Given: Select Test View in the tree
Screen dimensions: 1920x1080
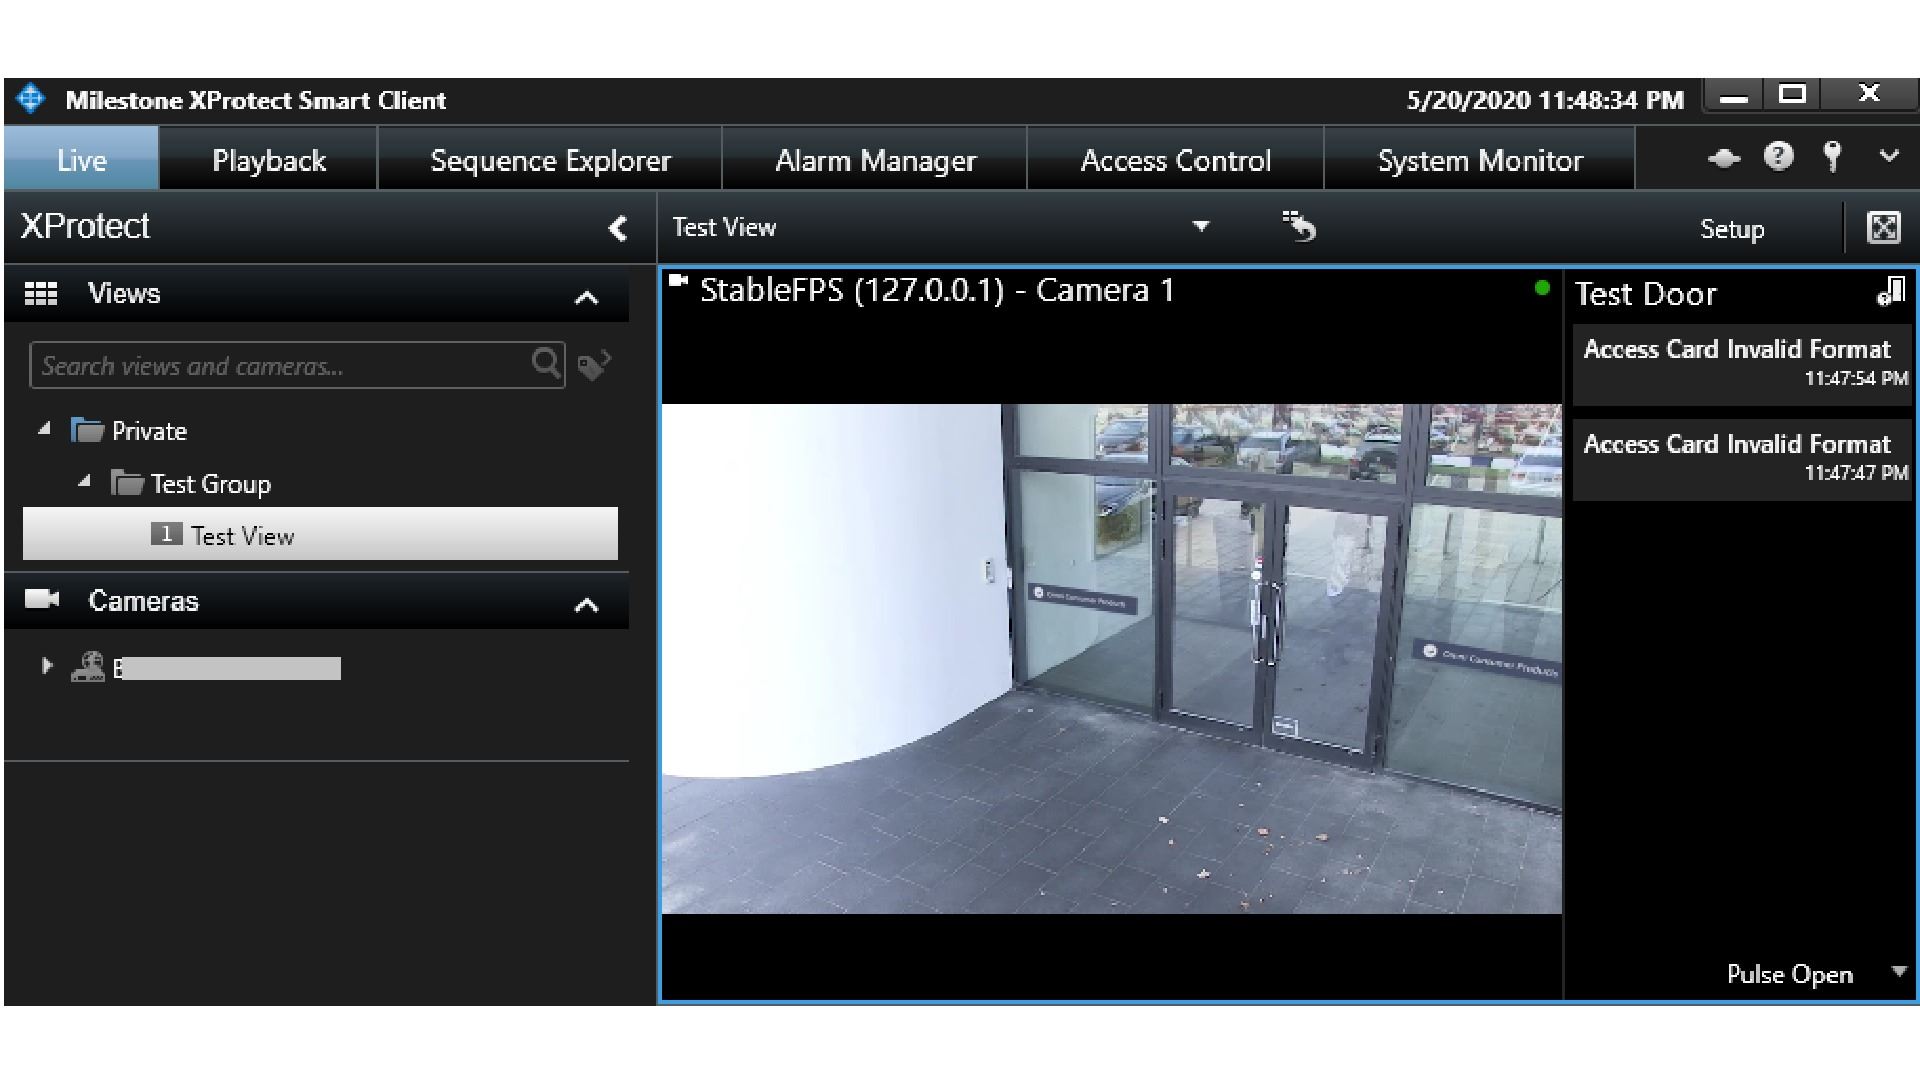Looking at the screenshot, I should coord(320,534).
